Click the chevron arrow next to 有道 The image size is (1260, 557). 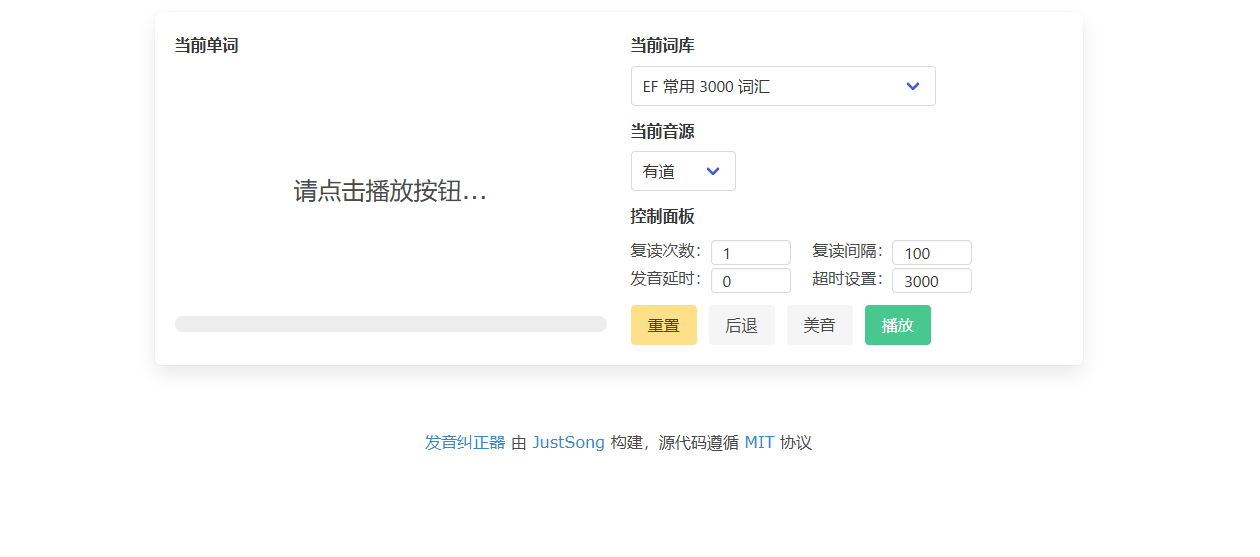[713, 171]
